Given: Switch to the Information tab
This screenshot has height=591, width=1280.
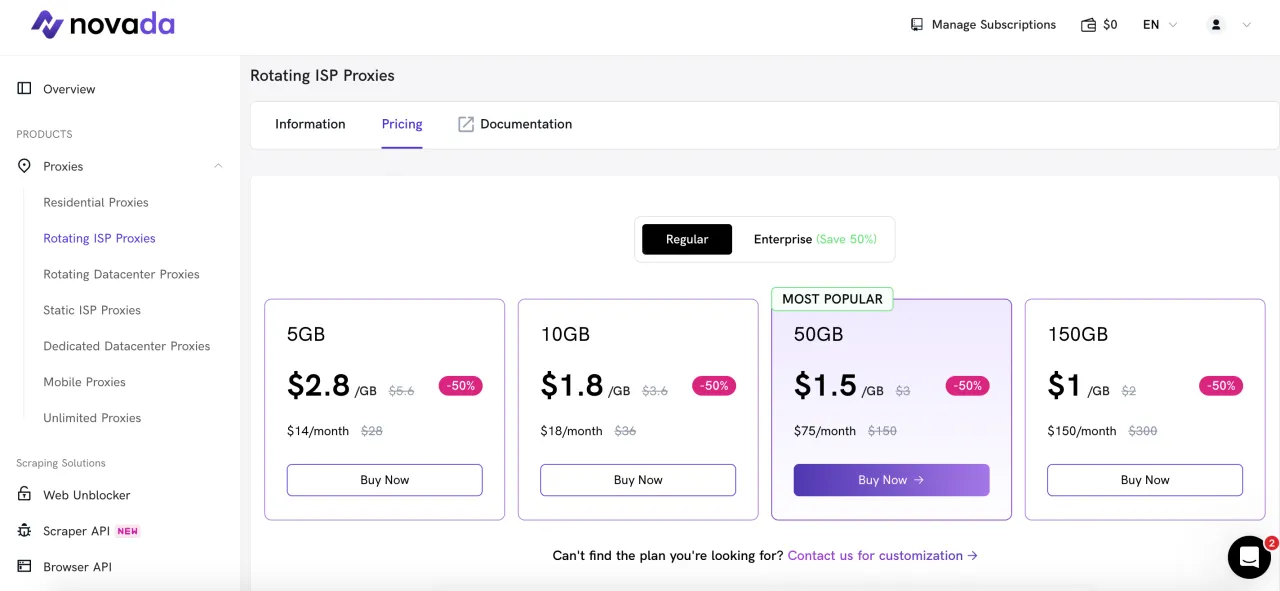Looking at the screenshot, I should click(310, 124).
